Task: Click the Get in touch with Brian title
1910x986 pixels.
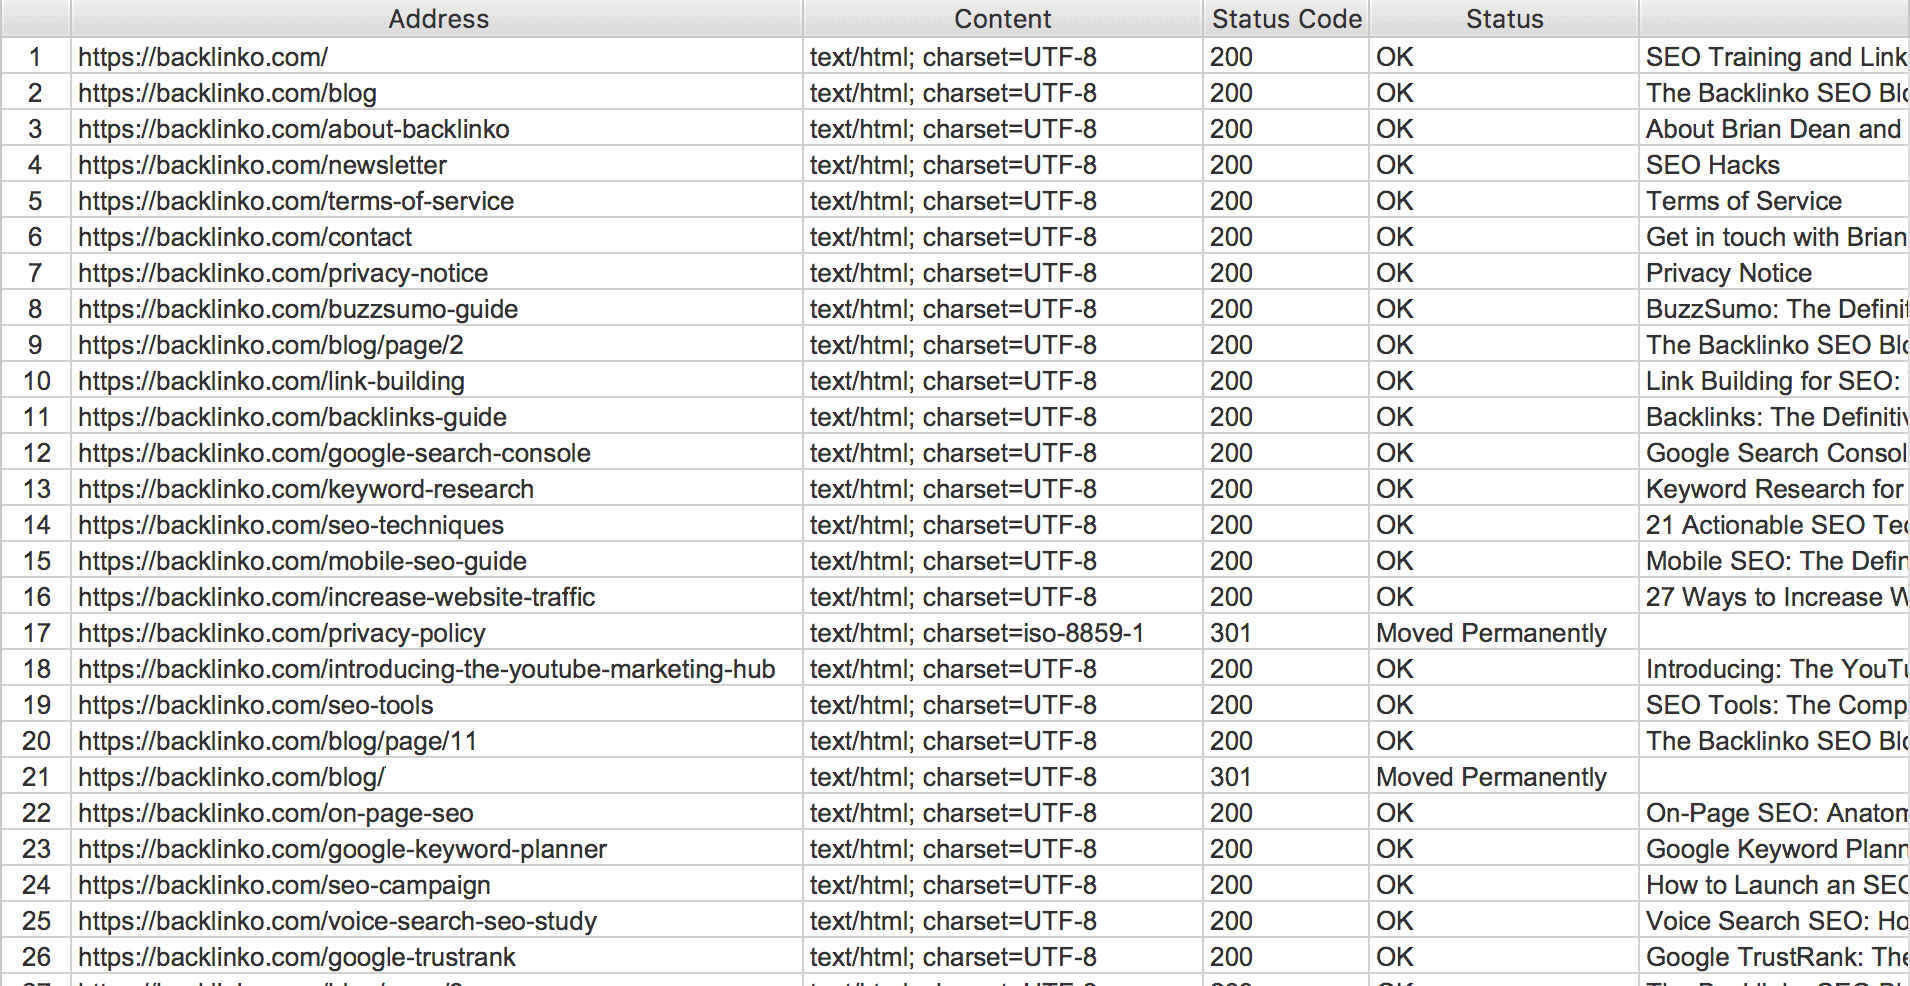Action: pyautogui.click(x=1776, y=237)
